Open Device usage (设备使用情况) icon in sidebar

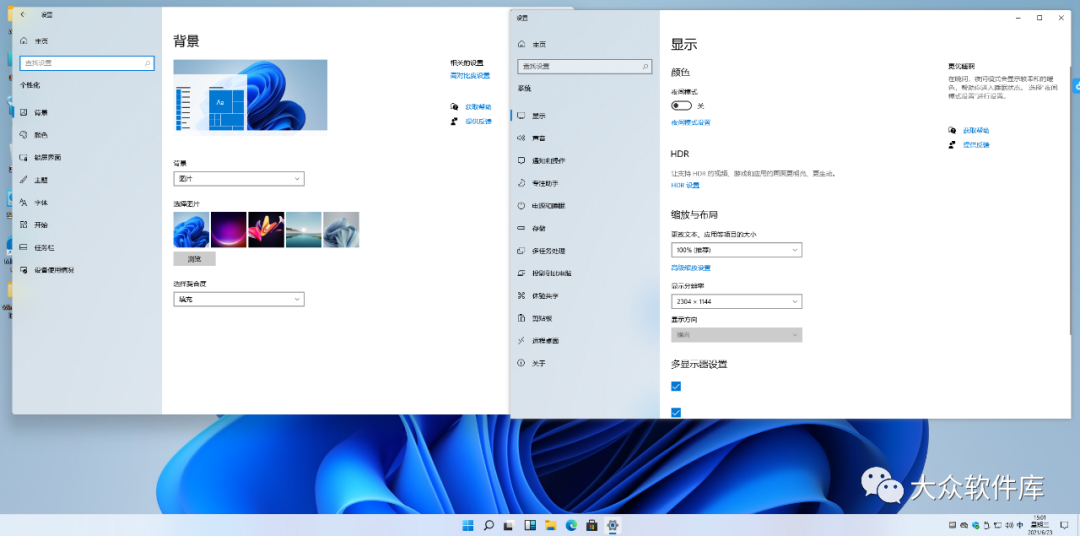click(23, 270)
